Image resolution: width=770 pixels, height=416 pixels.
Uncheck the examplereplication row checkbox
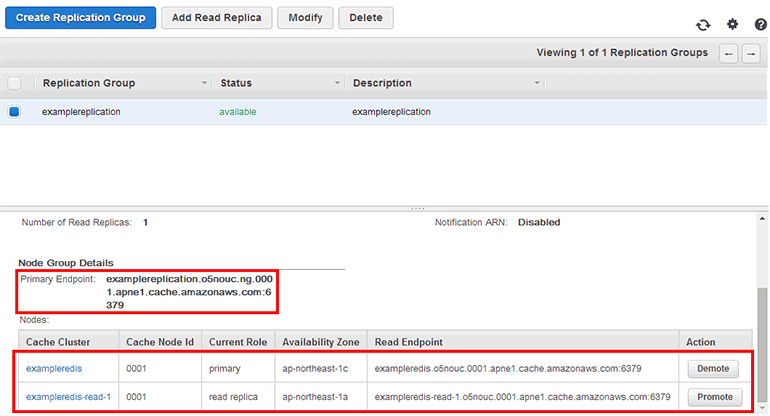15,112
